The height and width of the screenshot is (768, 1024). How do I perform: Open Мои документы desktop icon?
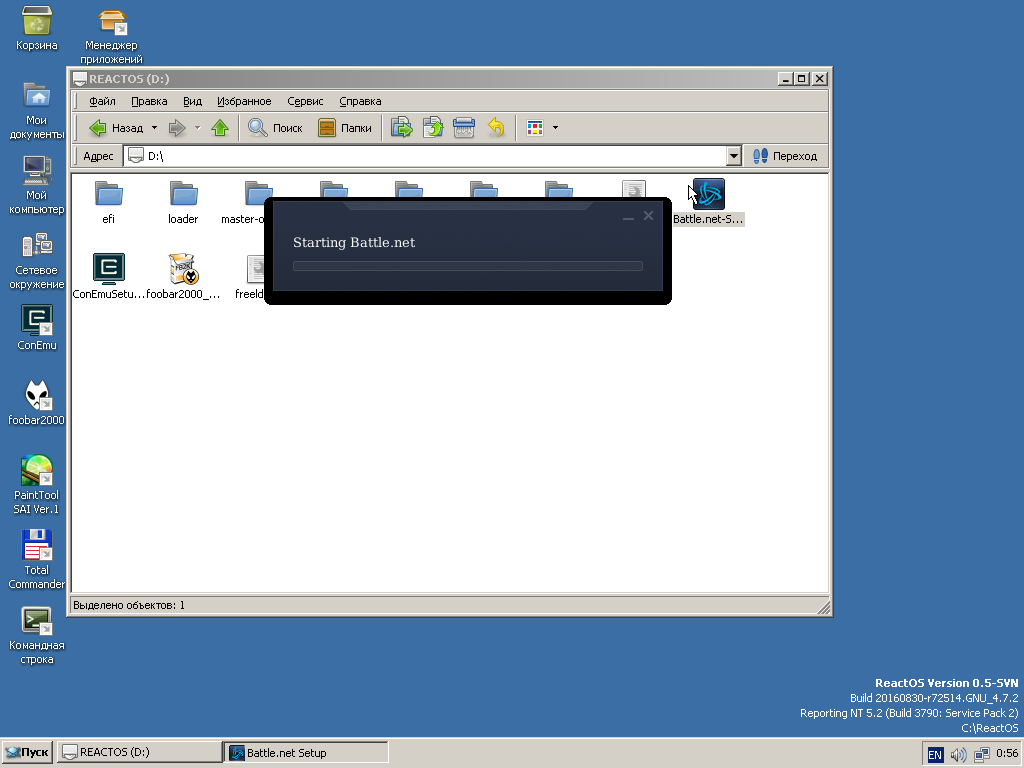click(37, 111)
